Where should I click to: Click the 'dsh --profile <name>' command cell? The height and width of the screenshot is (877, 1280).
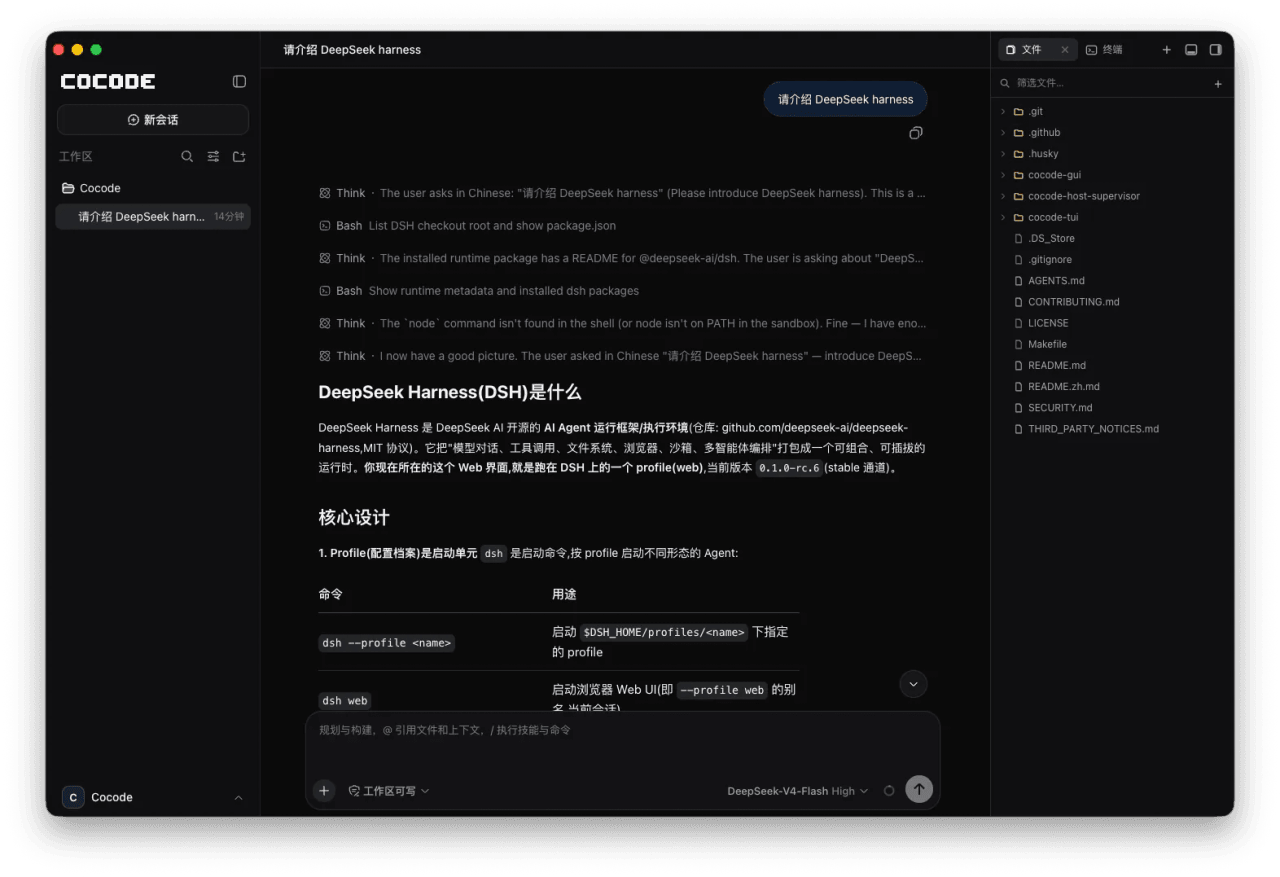387,643
